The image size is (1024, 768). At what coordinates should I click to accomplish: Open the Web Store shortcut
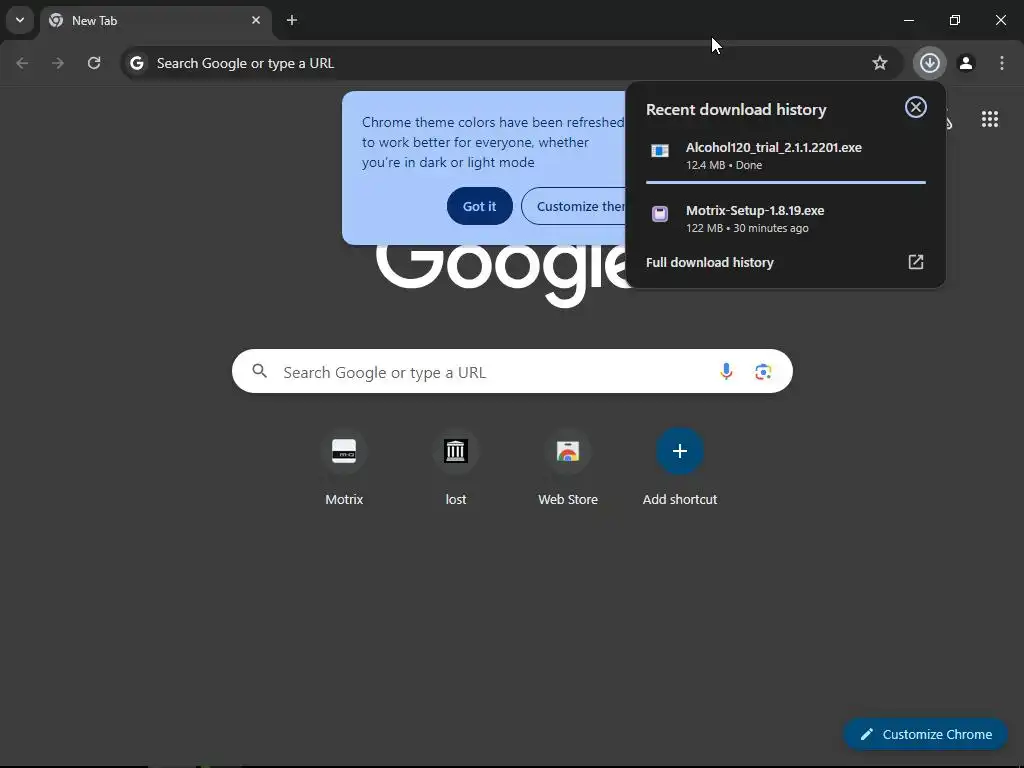[x=568, y=466]
